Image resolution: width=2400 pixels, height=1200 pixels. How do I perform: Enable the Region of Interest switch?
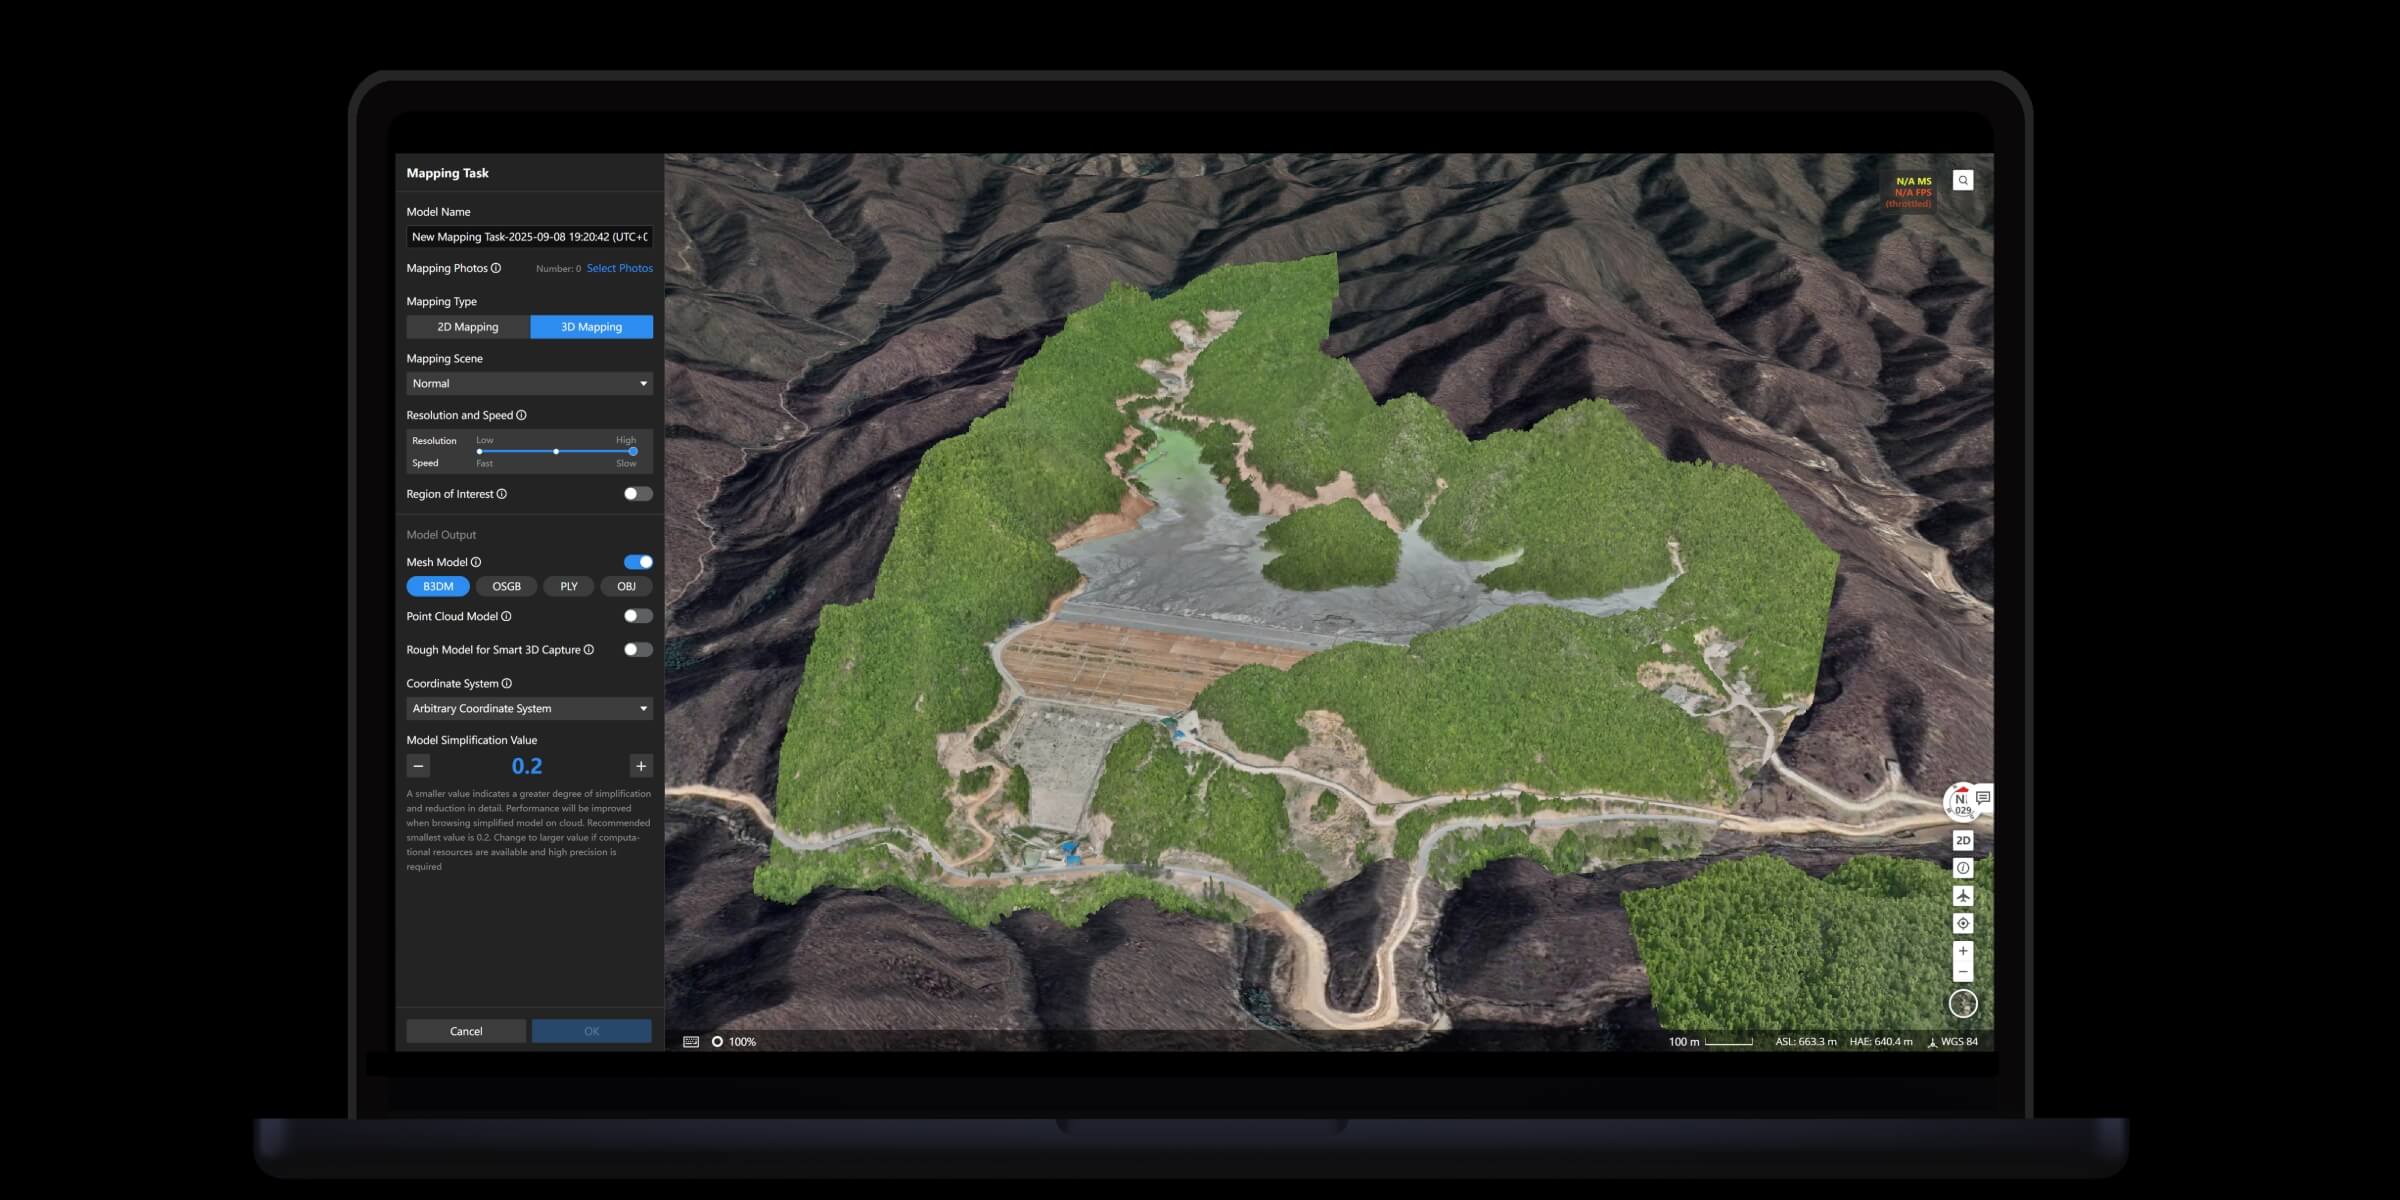pos(637,494)
